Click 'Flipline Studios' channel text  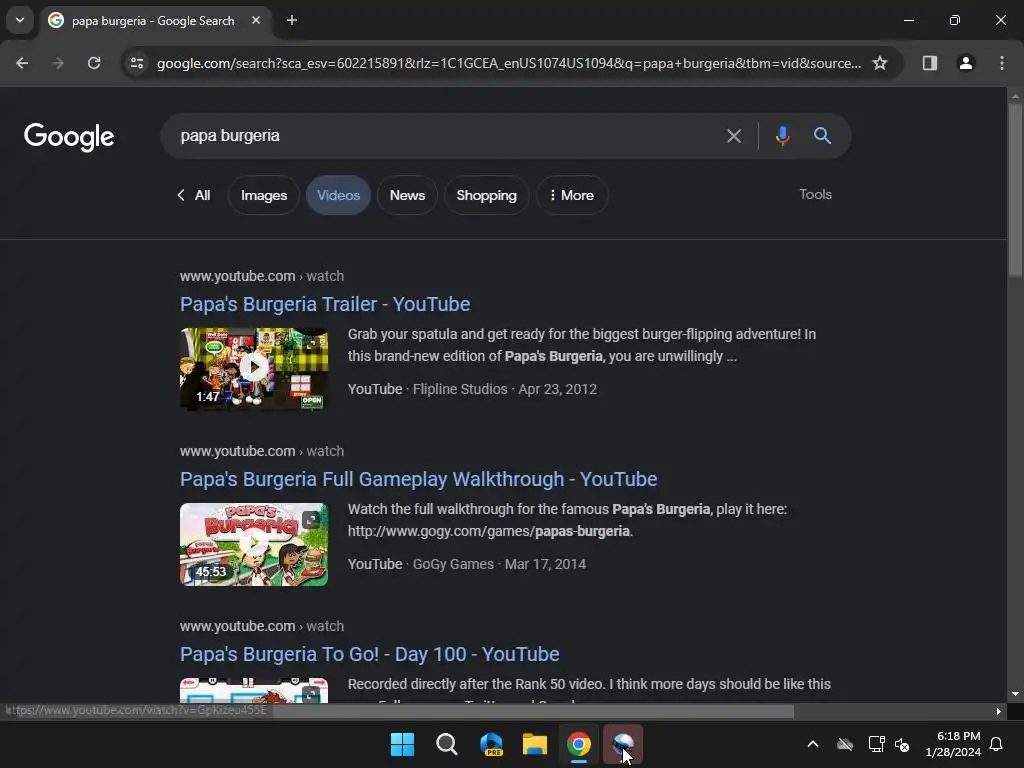point(460,389)
